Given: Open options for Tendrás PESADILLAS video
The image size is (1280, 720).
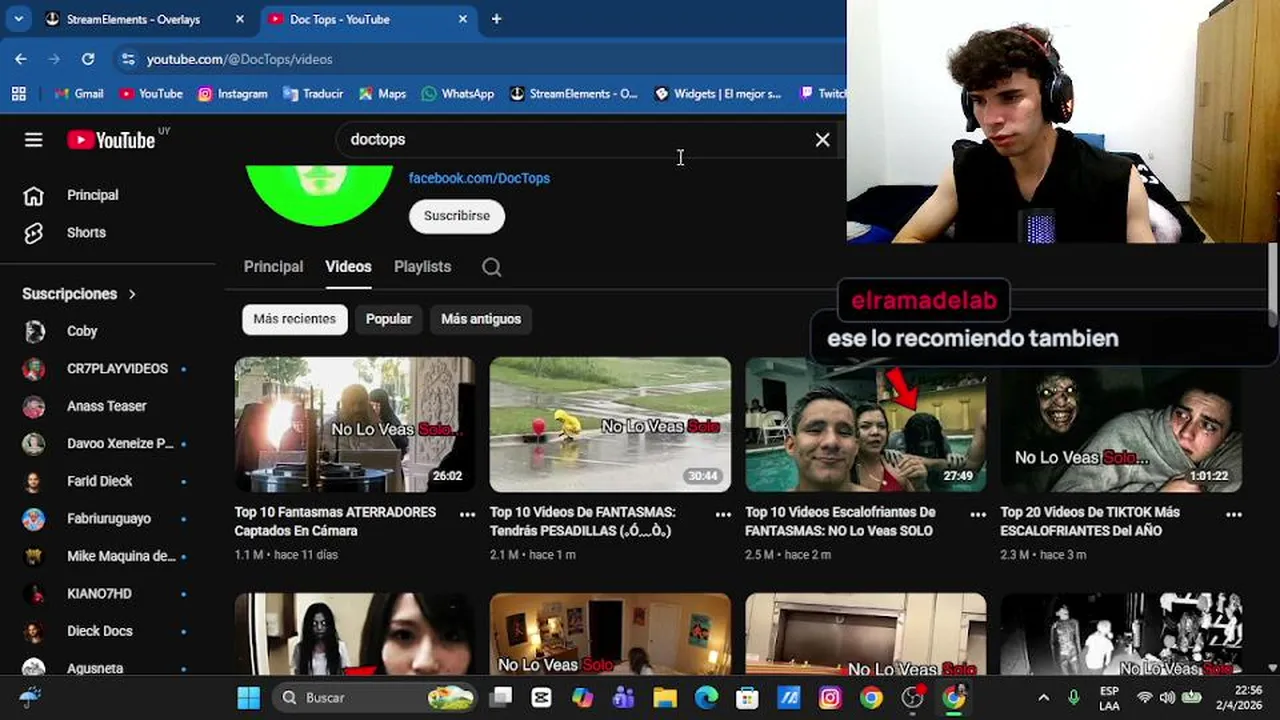Looking at the screenshot, I should pos(723,514).
